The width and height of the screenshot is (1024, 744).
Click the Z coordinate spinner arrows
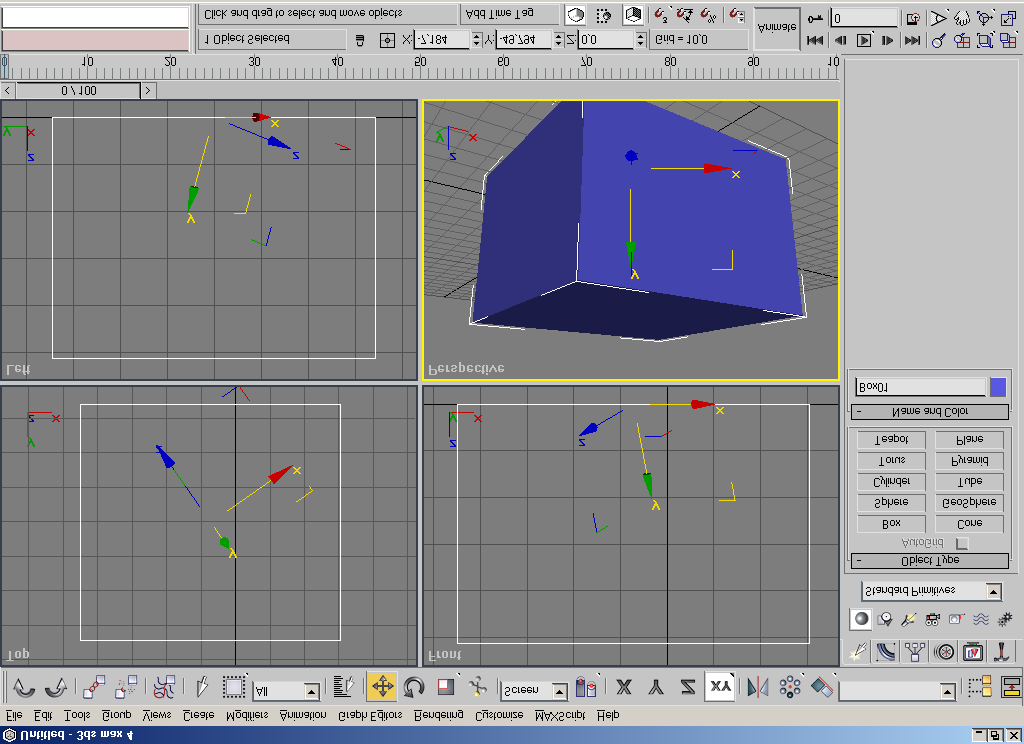tap(641, 40)
